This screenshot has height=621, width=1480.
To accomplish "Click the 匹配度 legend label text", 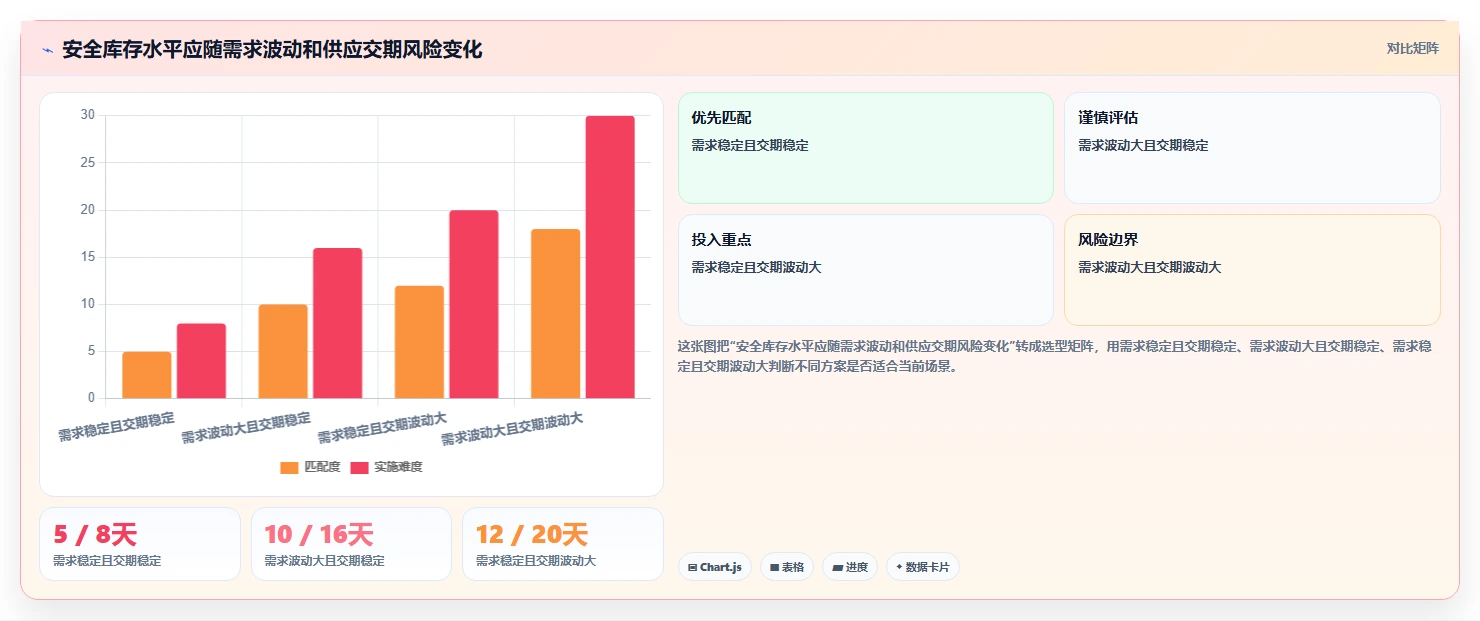I will click(322, 467).
